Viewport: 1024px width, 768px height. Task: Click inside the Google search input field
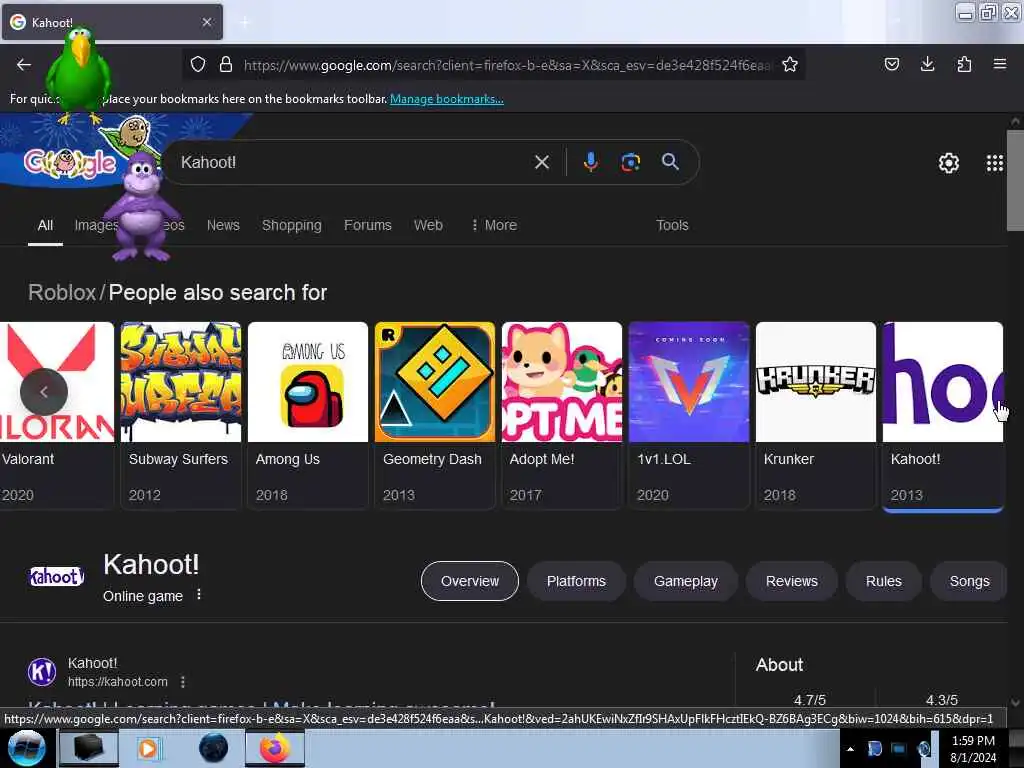pos(353,162)
